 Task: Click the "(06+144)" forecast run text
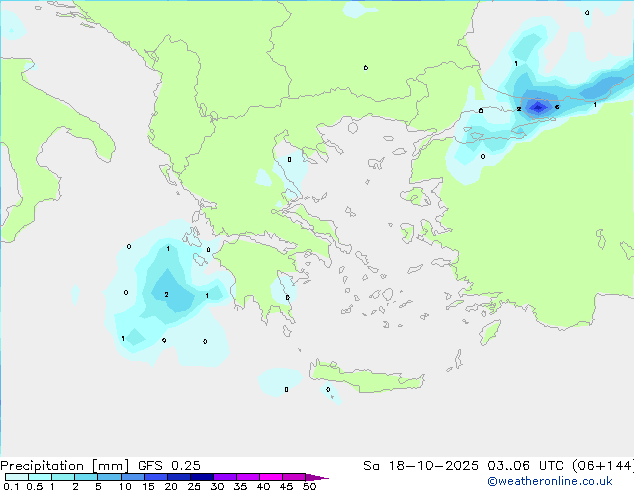602,465
